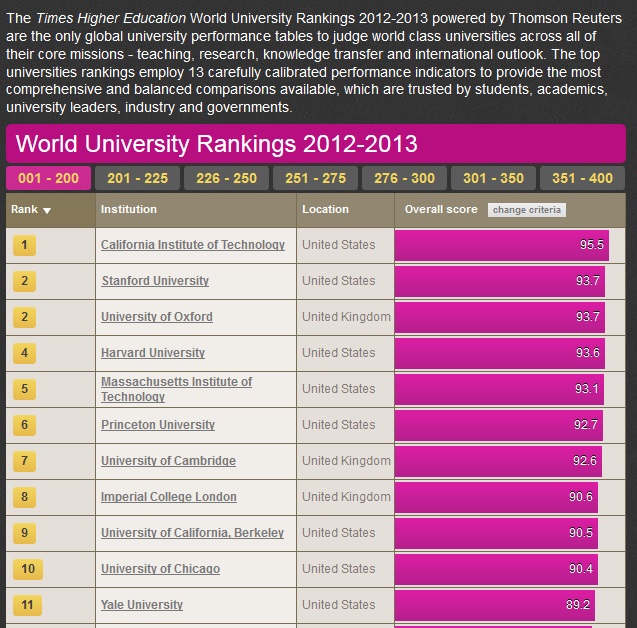Click the 92.7 score bar
Image resolution: width=637 pixels, height=628 pixels.
tap(498, 425)
